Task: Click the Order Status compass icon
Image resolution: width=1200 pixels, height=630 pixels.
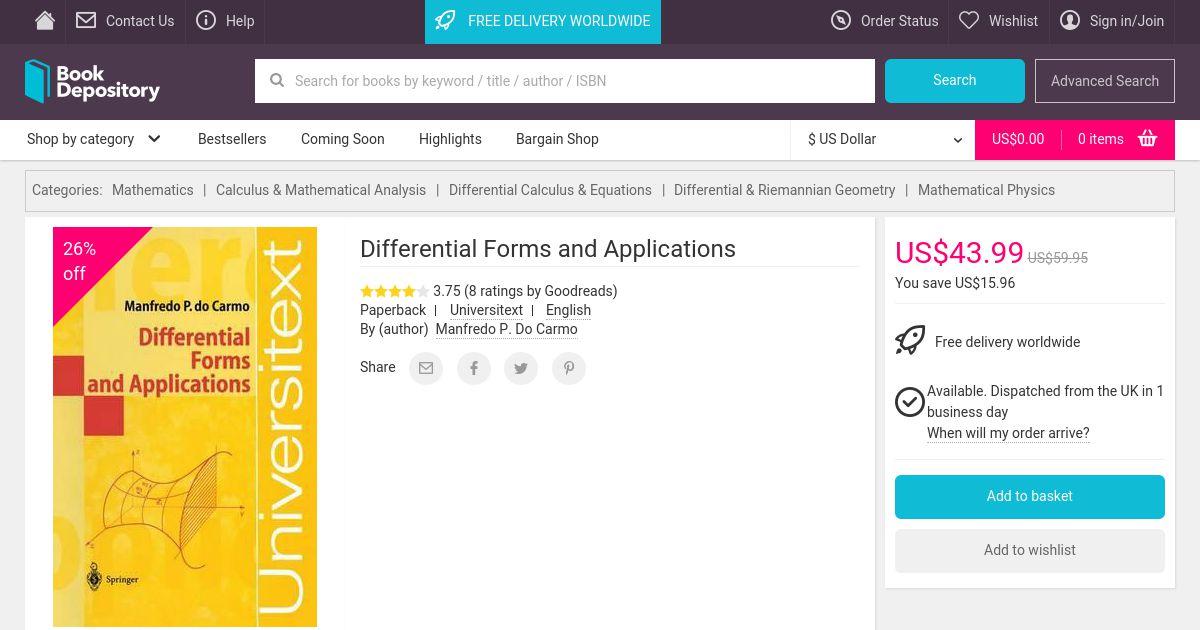Action: pyautogui.click(x=841, y=20)
